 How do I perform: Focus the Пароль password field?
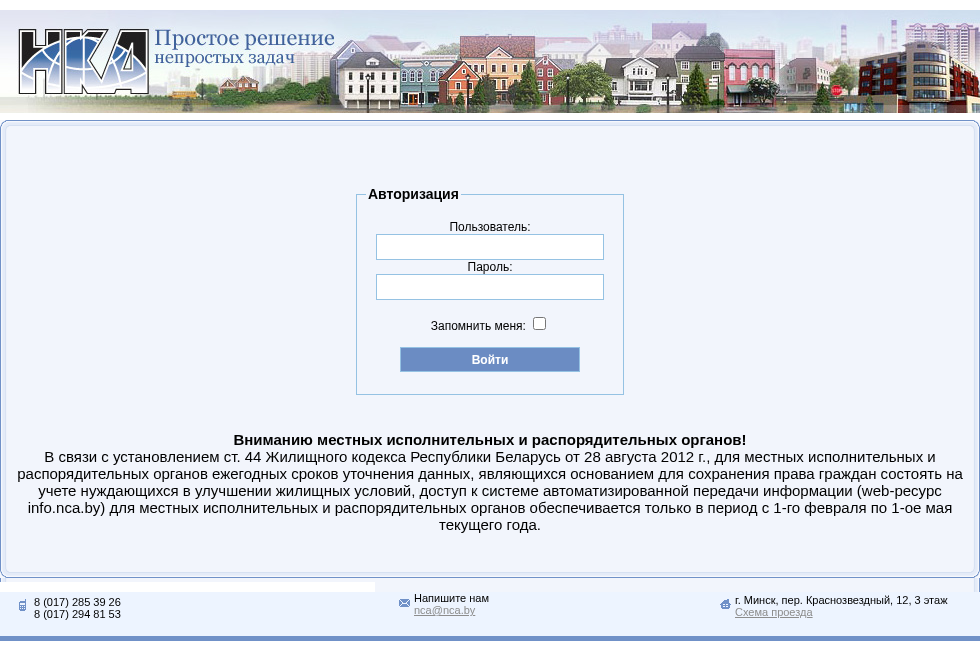pos(489,287)
